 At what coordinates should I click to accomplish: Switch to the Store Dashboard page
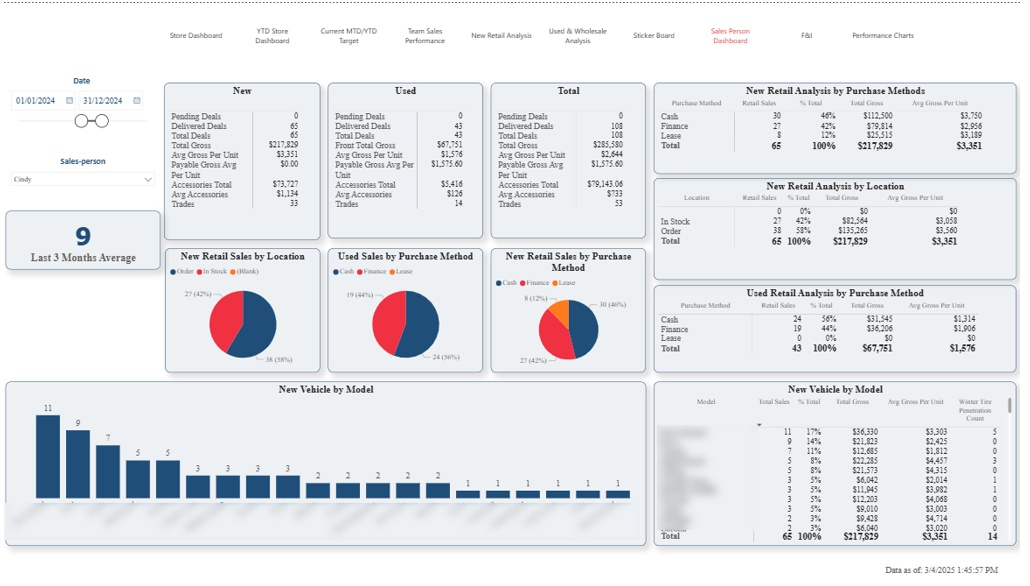pos(196,34)
